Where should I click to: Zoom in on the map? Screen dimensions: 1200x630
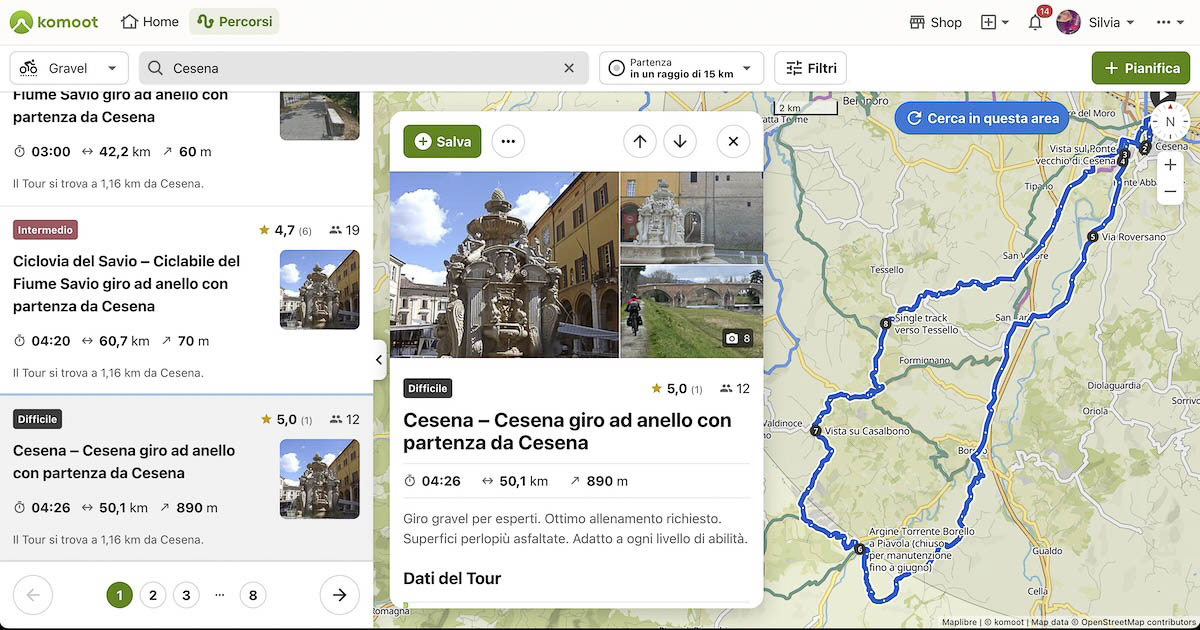pyautogui.click(x=1170, y=165)
